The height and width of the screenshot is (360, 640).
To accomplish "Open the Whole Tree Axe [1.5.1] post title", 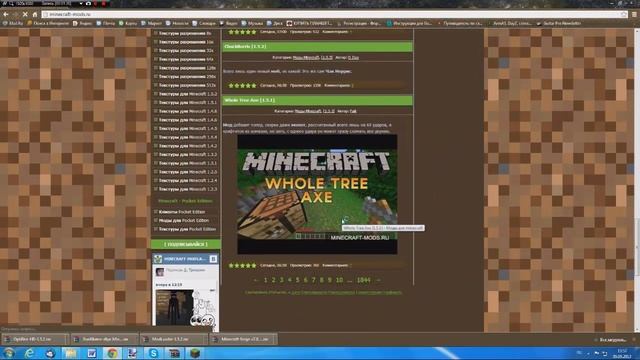I will click(x=249, y=100).
